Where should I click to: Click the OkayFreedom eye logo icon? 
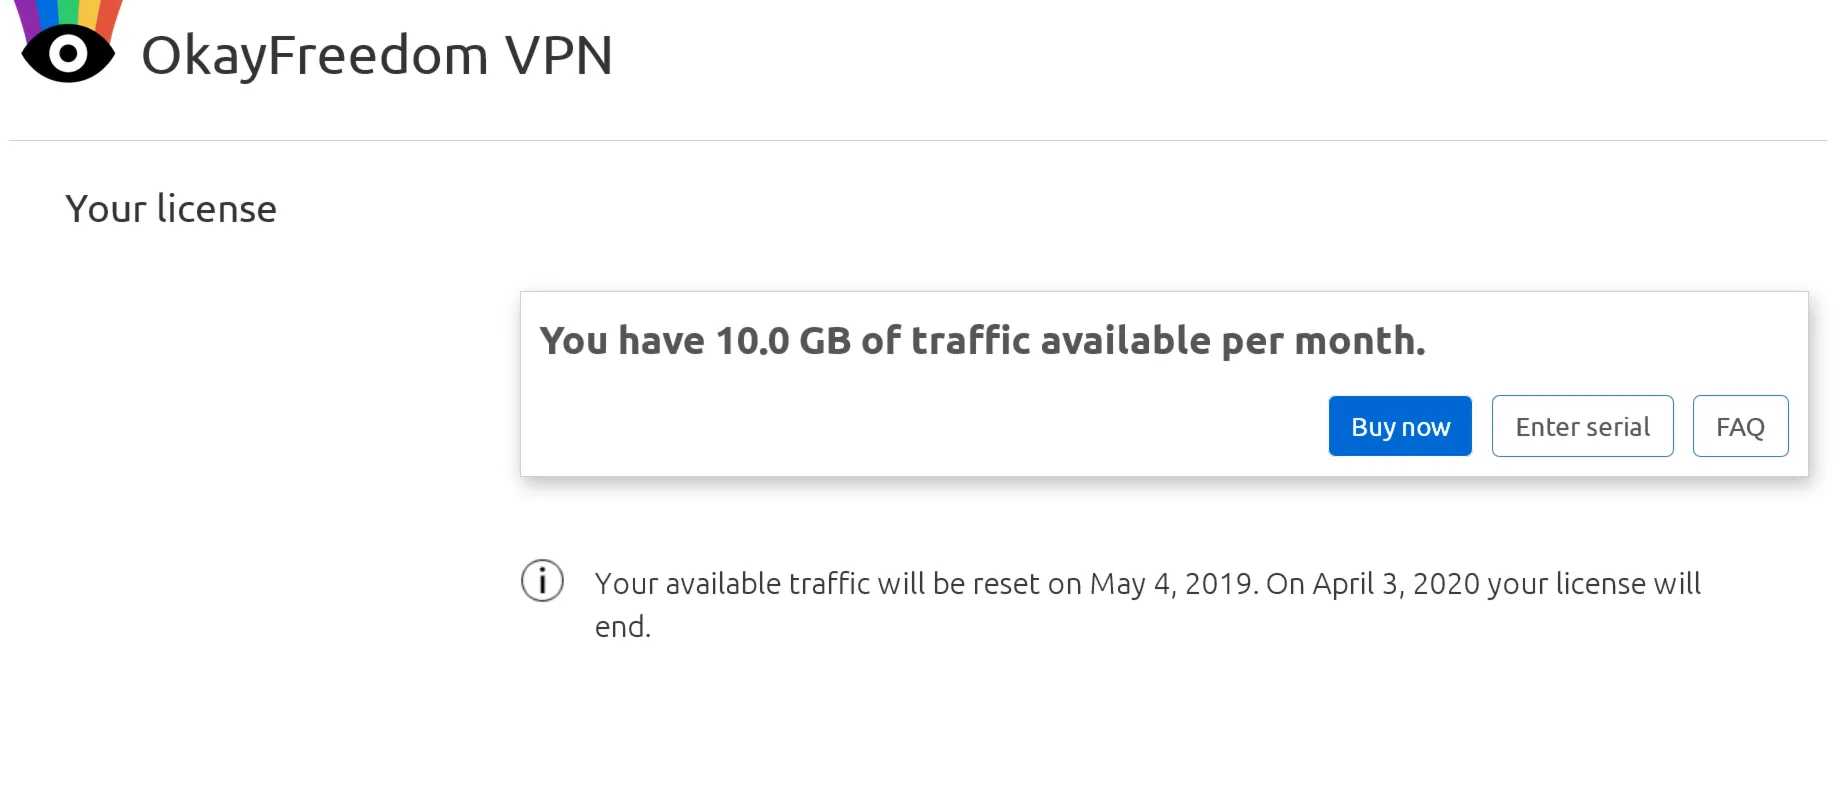pyautogui.click(x=68, y=54)
